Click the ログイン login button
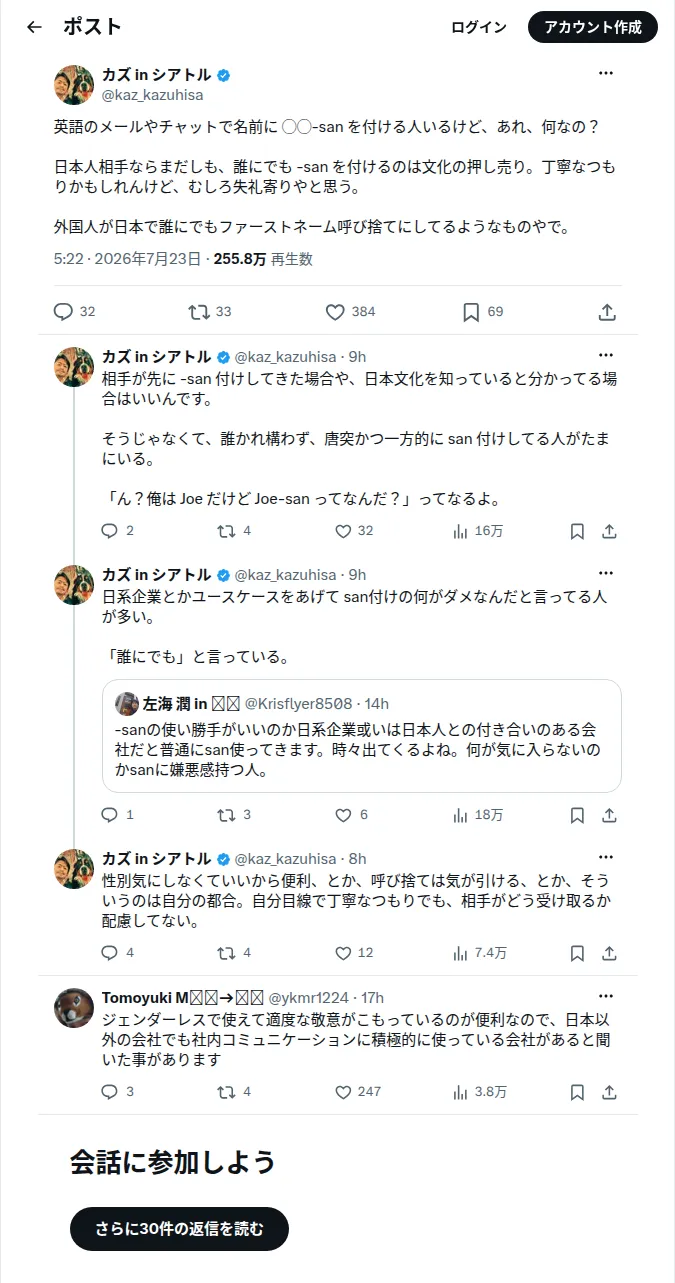 [479, 28]
